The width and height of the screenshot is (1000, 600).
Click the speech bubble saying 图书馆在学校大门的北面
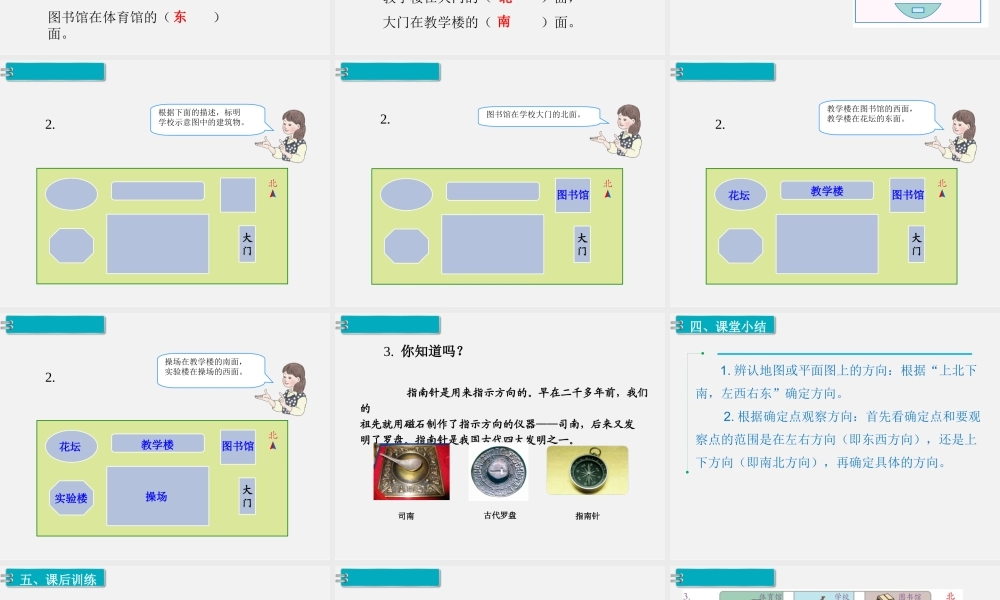click(x=540, y=116)
